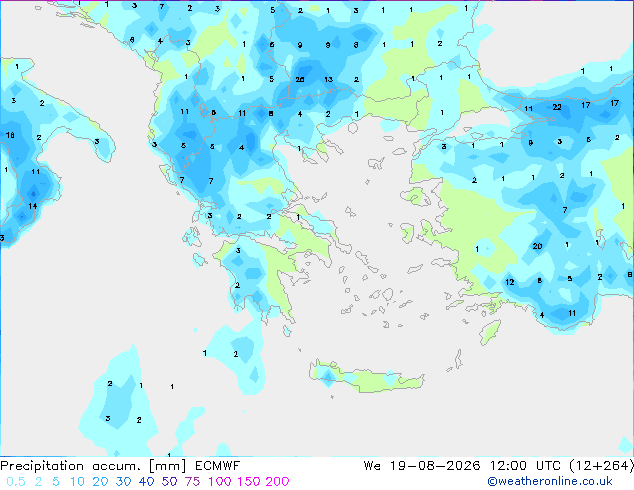Choose the 40 mm legend value
Screen dimensions: 634x490
[146, 482]
